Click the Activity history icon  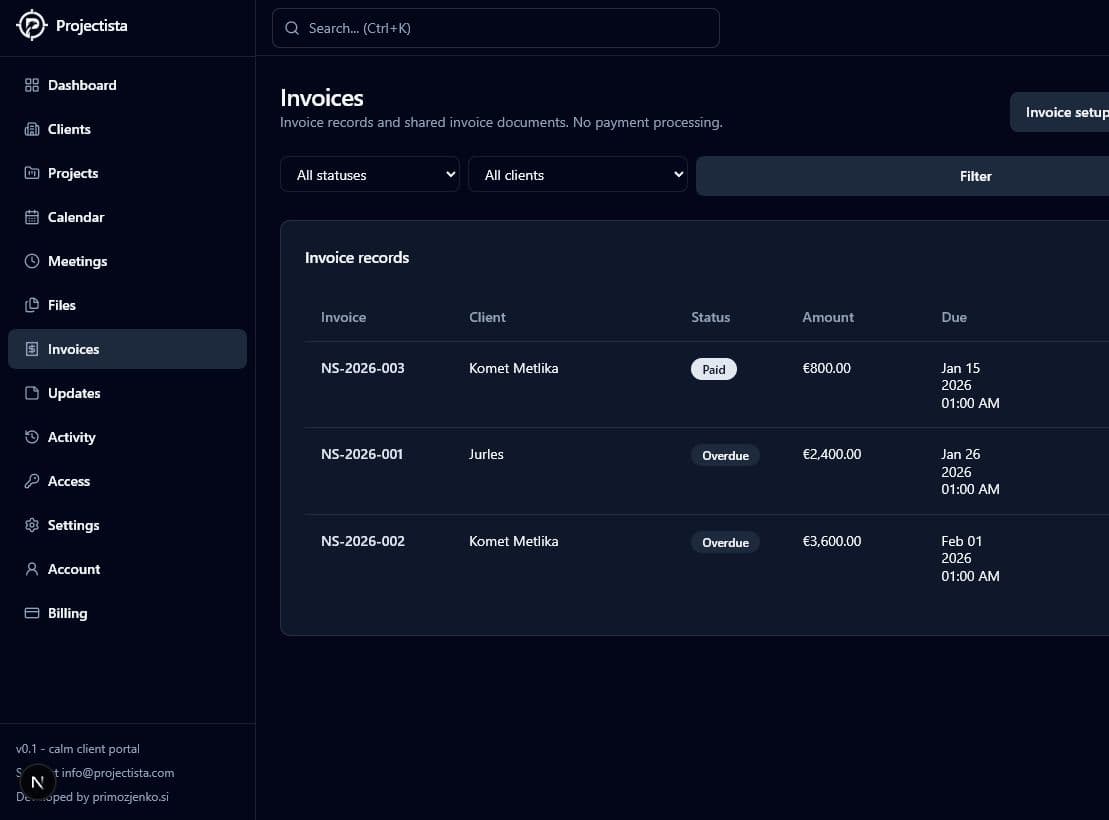coord(32,437)
